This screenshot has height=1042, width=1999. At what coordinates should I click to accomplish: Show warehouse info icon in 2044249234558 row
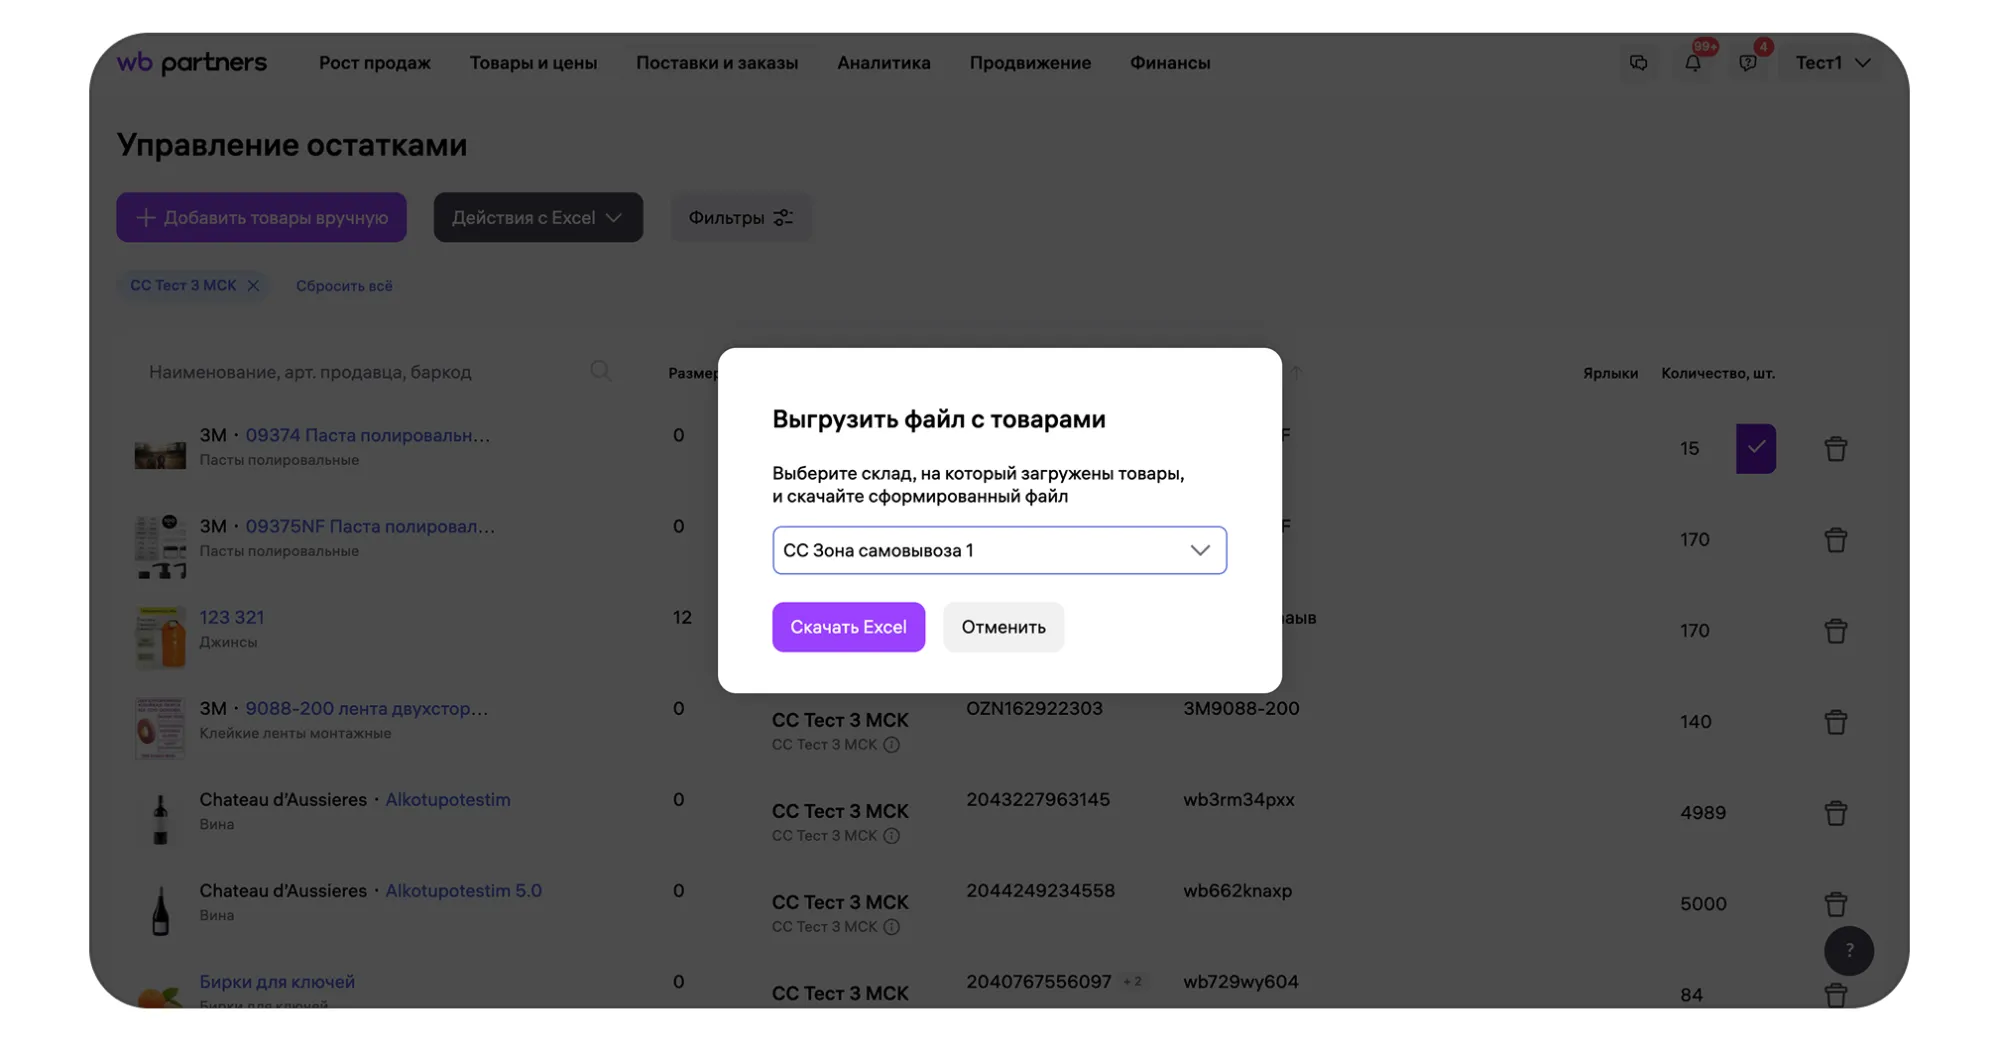892,927
